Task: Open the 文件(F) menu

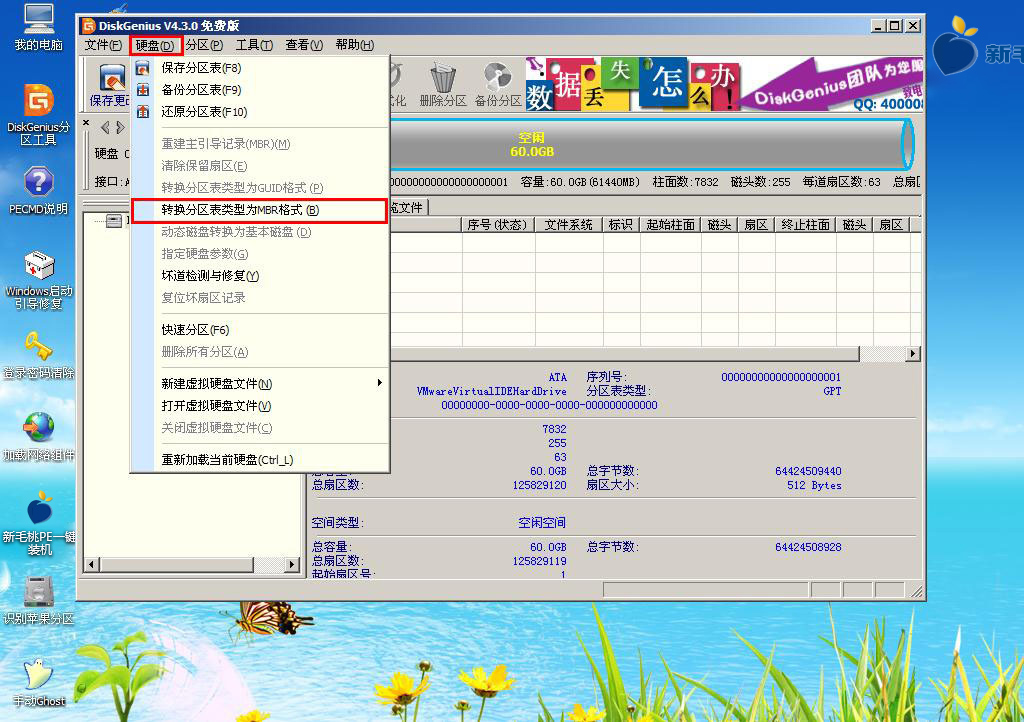Action: pos(103,45)
